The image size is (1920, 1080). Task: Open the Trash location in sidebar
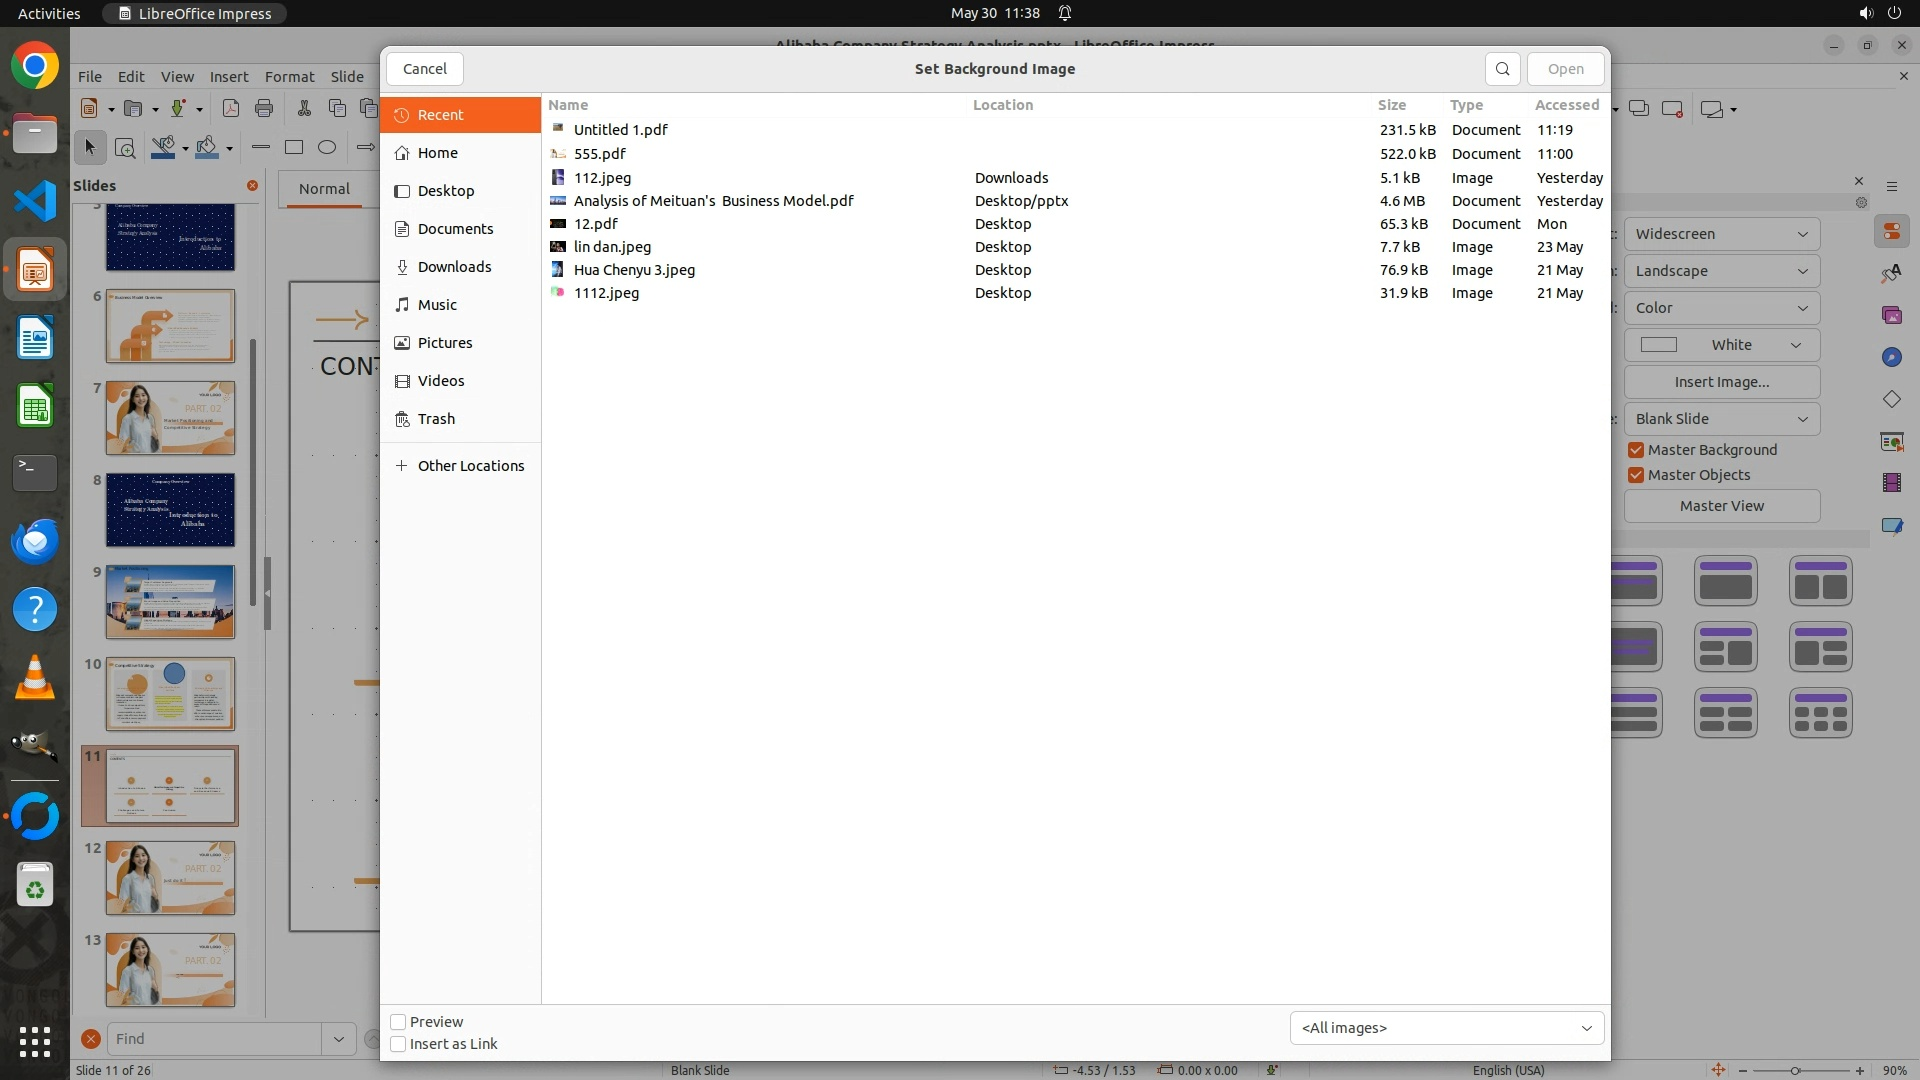tap(436, 419)
